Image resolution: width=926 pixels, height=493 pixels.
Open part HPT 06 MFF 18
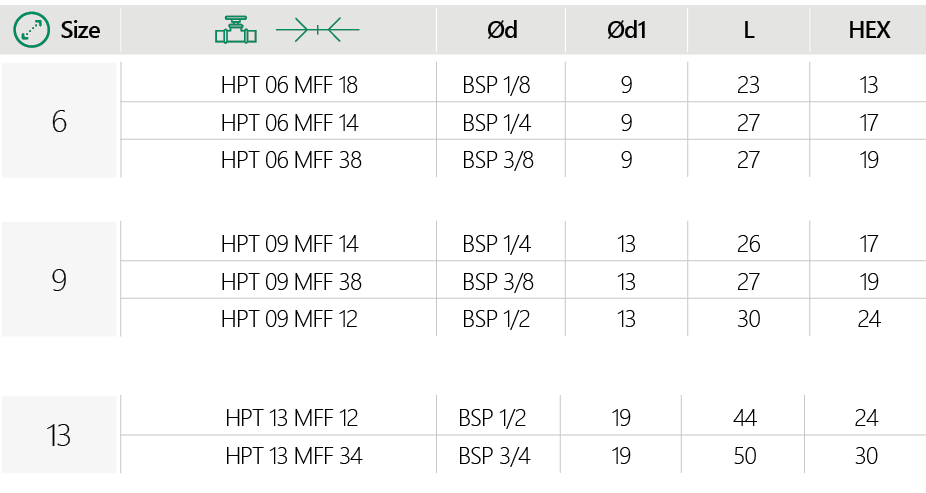coord(289,85)
